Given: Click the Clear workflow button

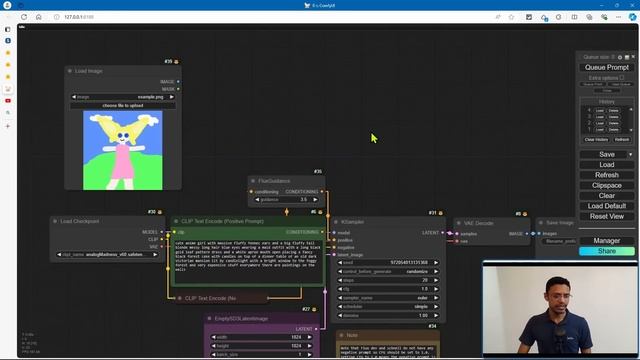Looking at the screenshot, I should tap(607, 196).
